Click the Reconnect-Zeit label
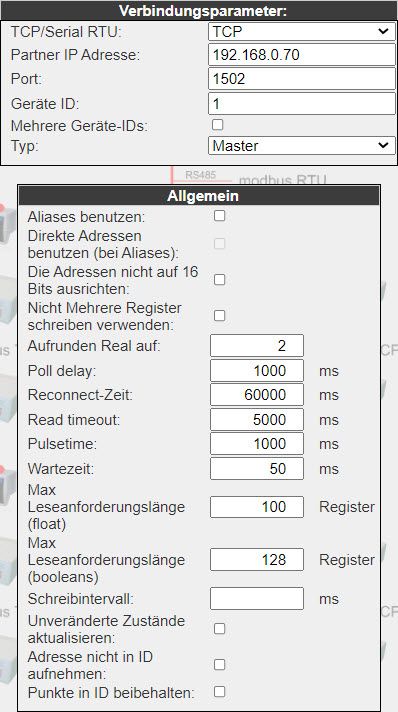Screen dimensions: 398x712 (80, 395)
